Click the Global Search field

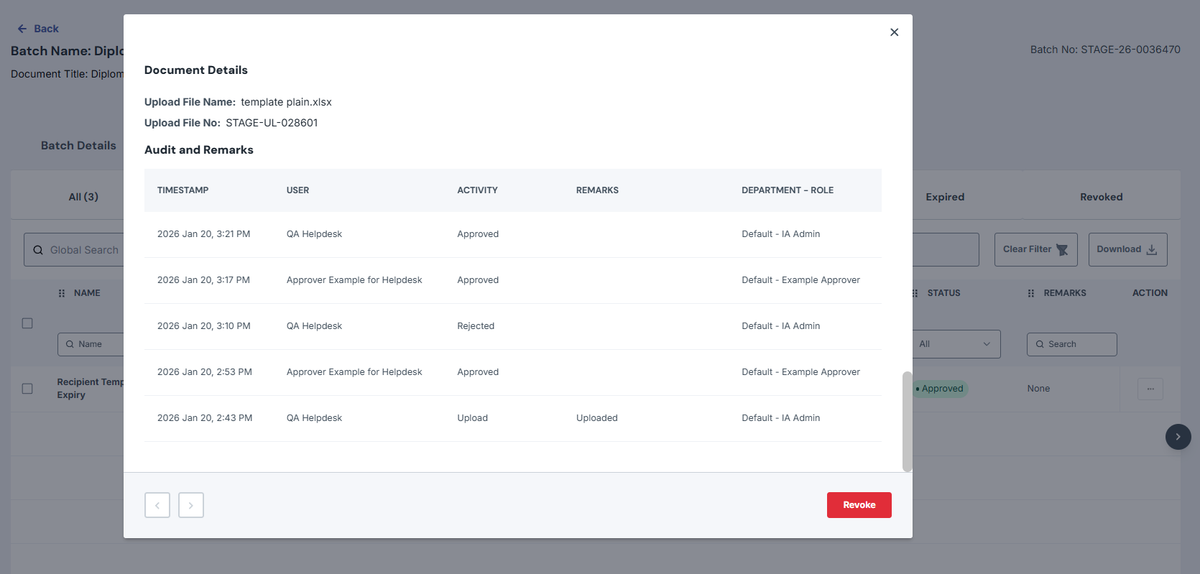pos(73,250)
